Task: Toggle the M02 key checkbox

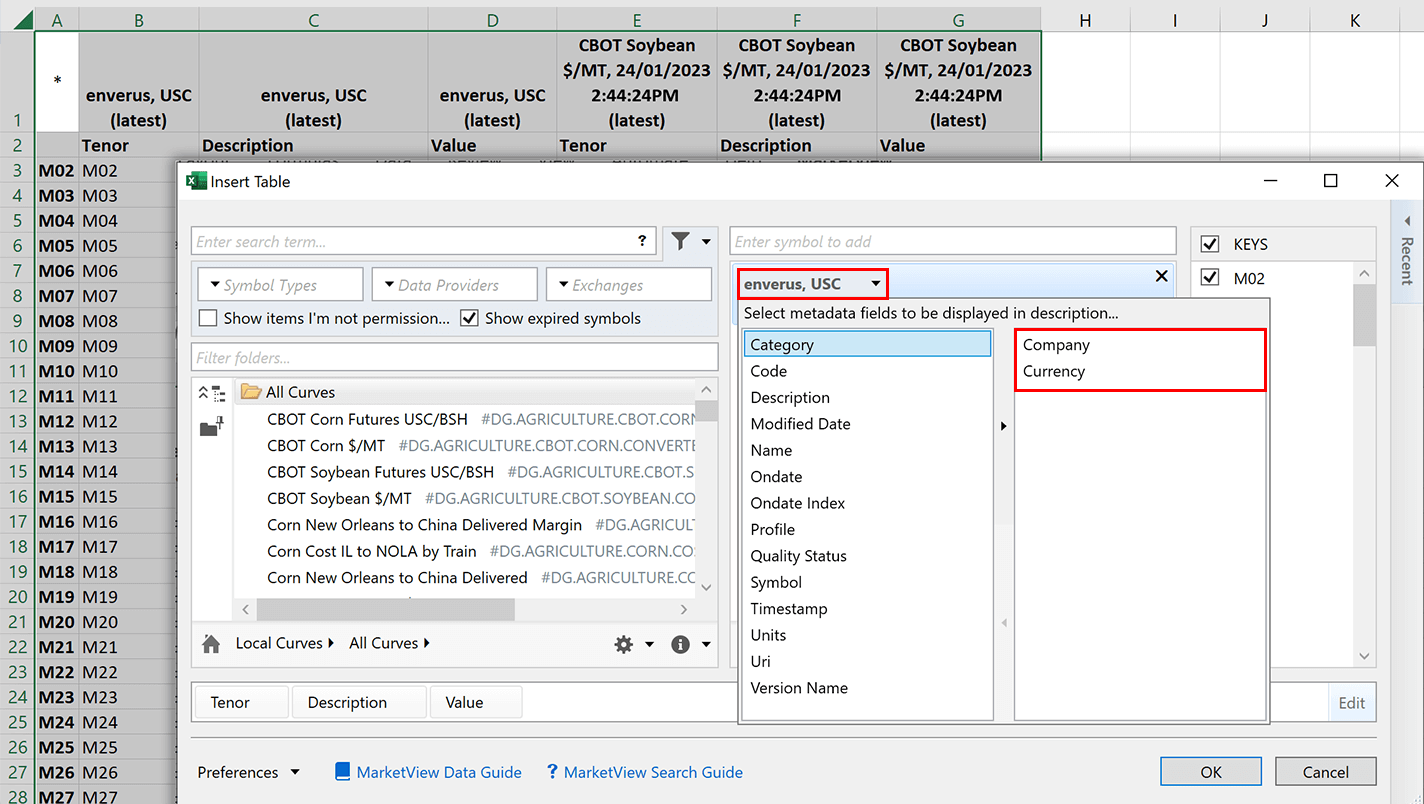Action: (x=1210, y=278)
